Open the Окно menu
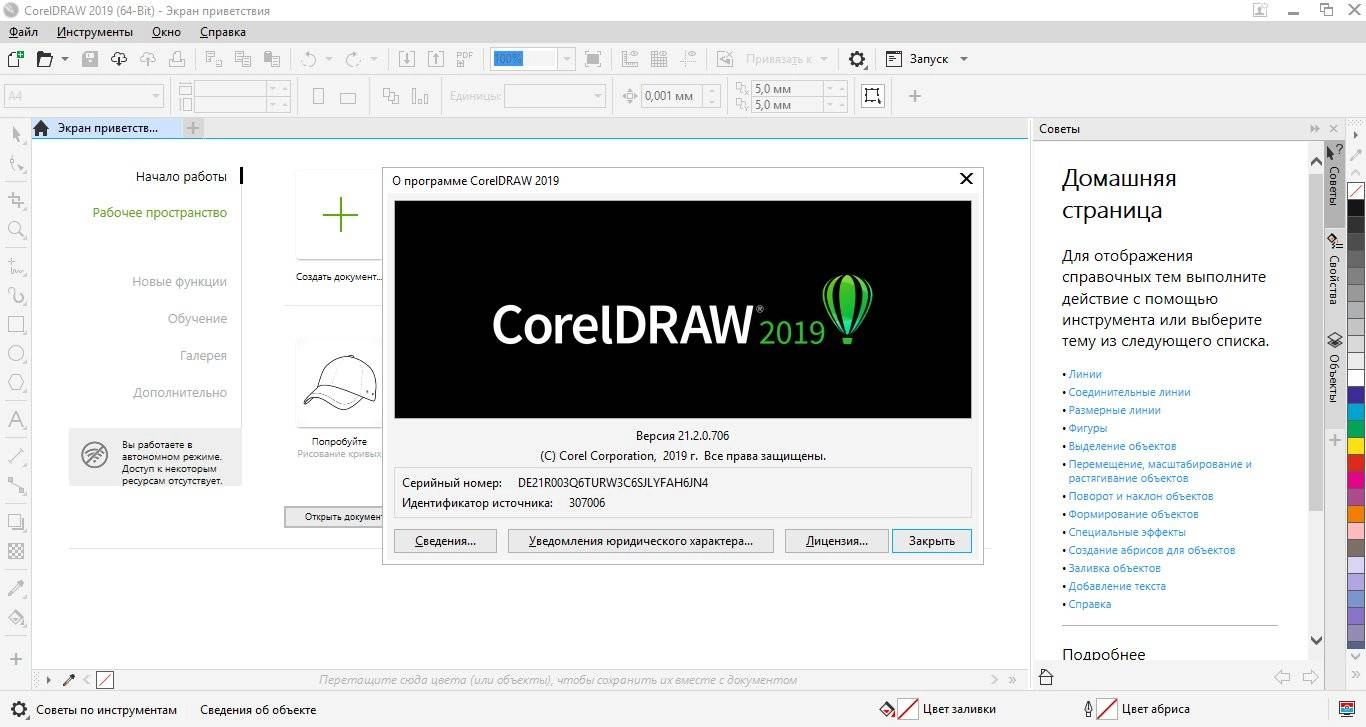Image resolution: width=1366 pixels, height=727 pixels. click(x=166, y=31)
